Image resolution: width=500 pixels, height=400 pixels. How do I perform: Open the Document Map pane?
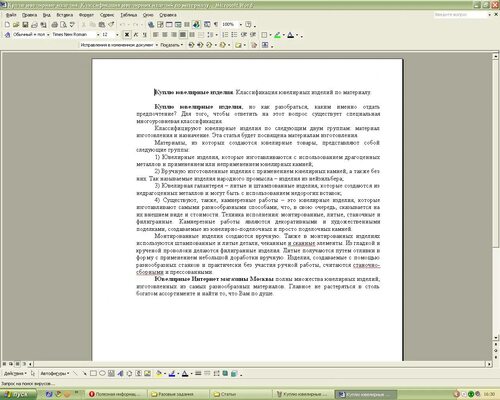point(207,25)
